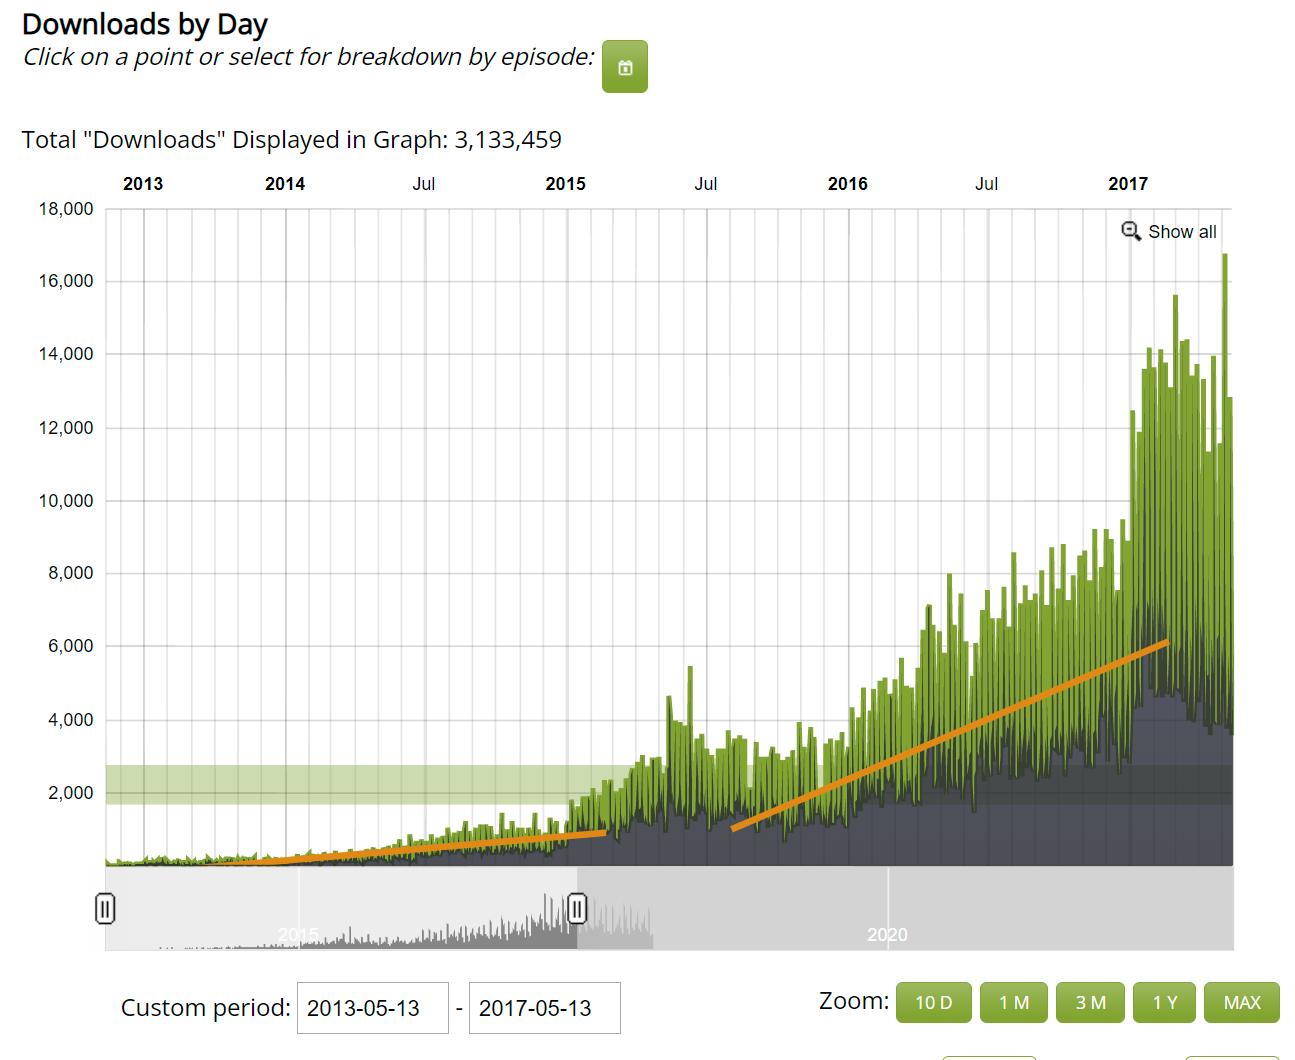Image resolution: width=1295 pixels, height=1060 pixels.
Task: Click the 2020 marker in overview strip
Action: point(887,934)
